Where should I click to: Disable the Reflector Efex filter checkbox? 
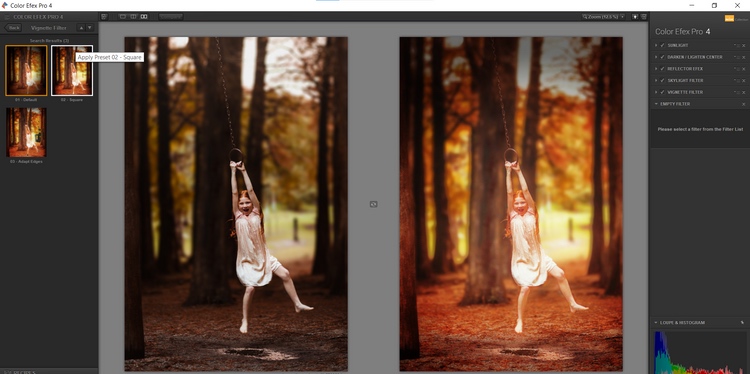[662, 69]
